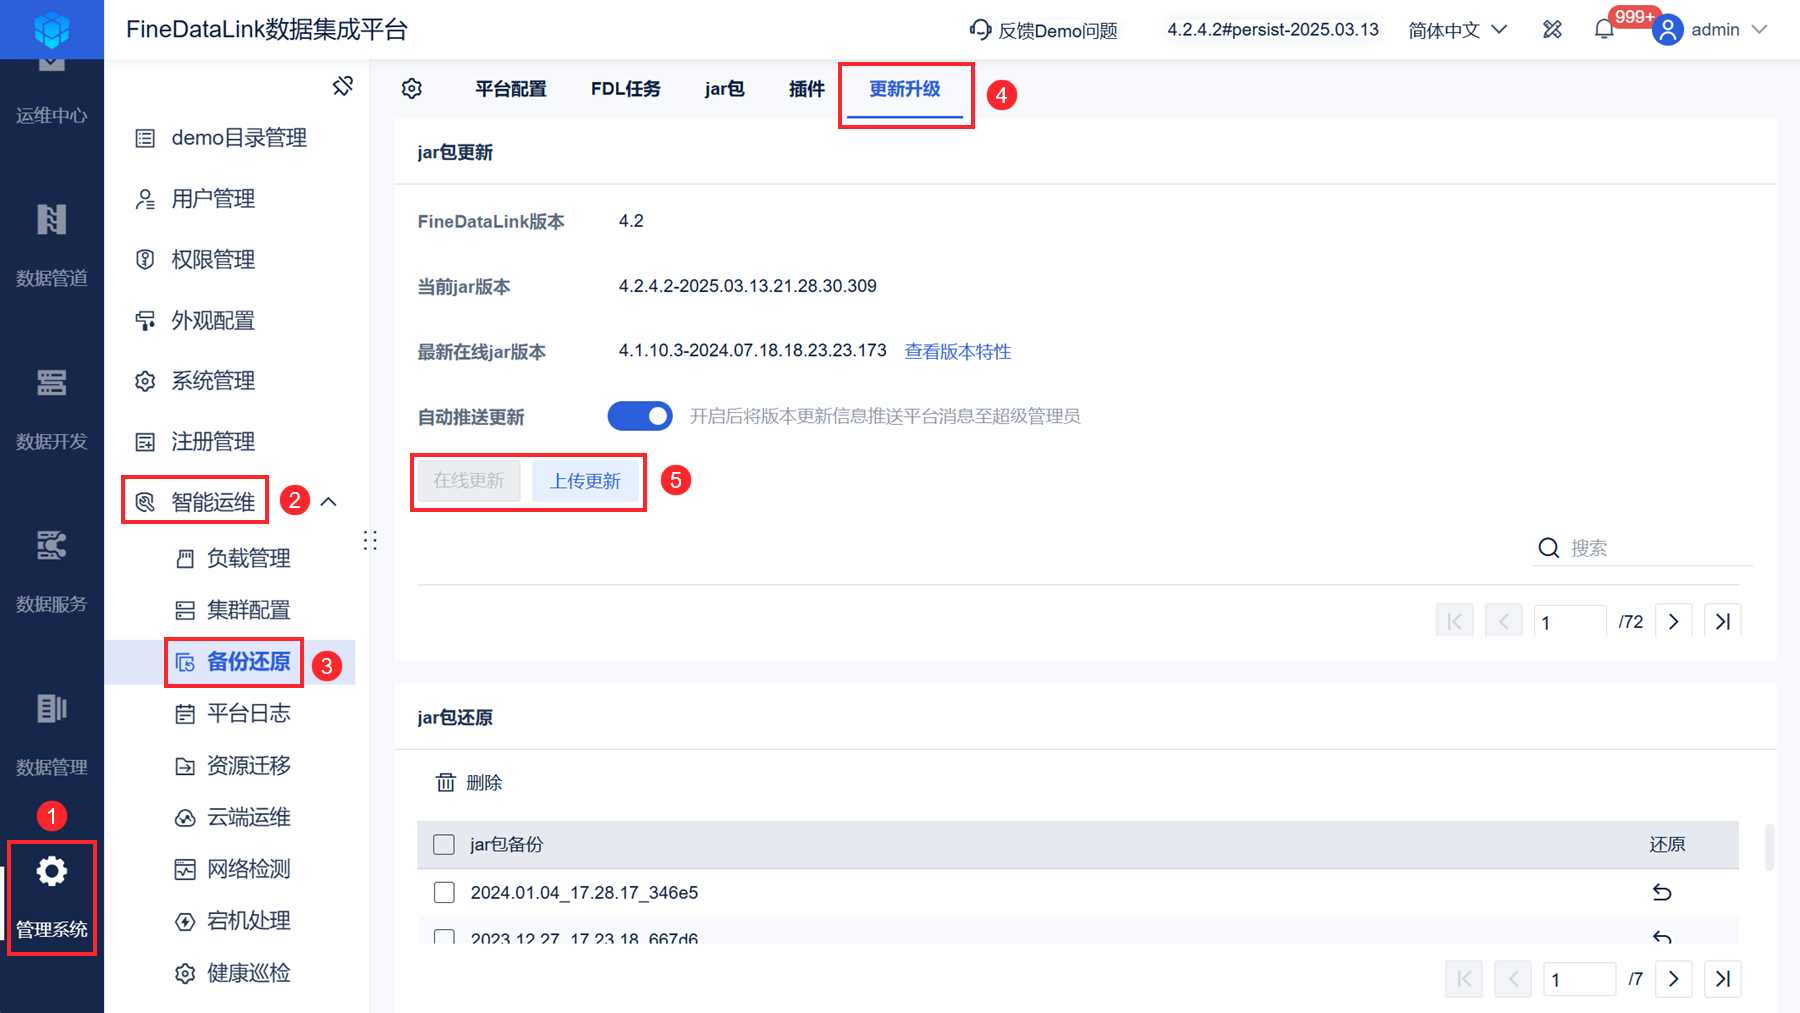The image size is (1800, 1013).
Task: Open the 管理系统 gear module
Action: point(51,897)
